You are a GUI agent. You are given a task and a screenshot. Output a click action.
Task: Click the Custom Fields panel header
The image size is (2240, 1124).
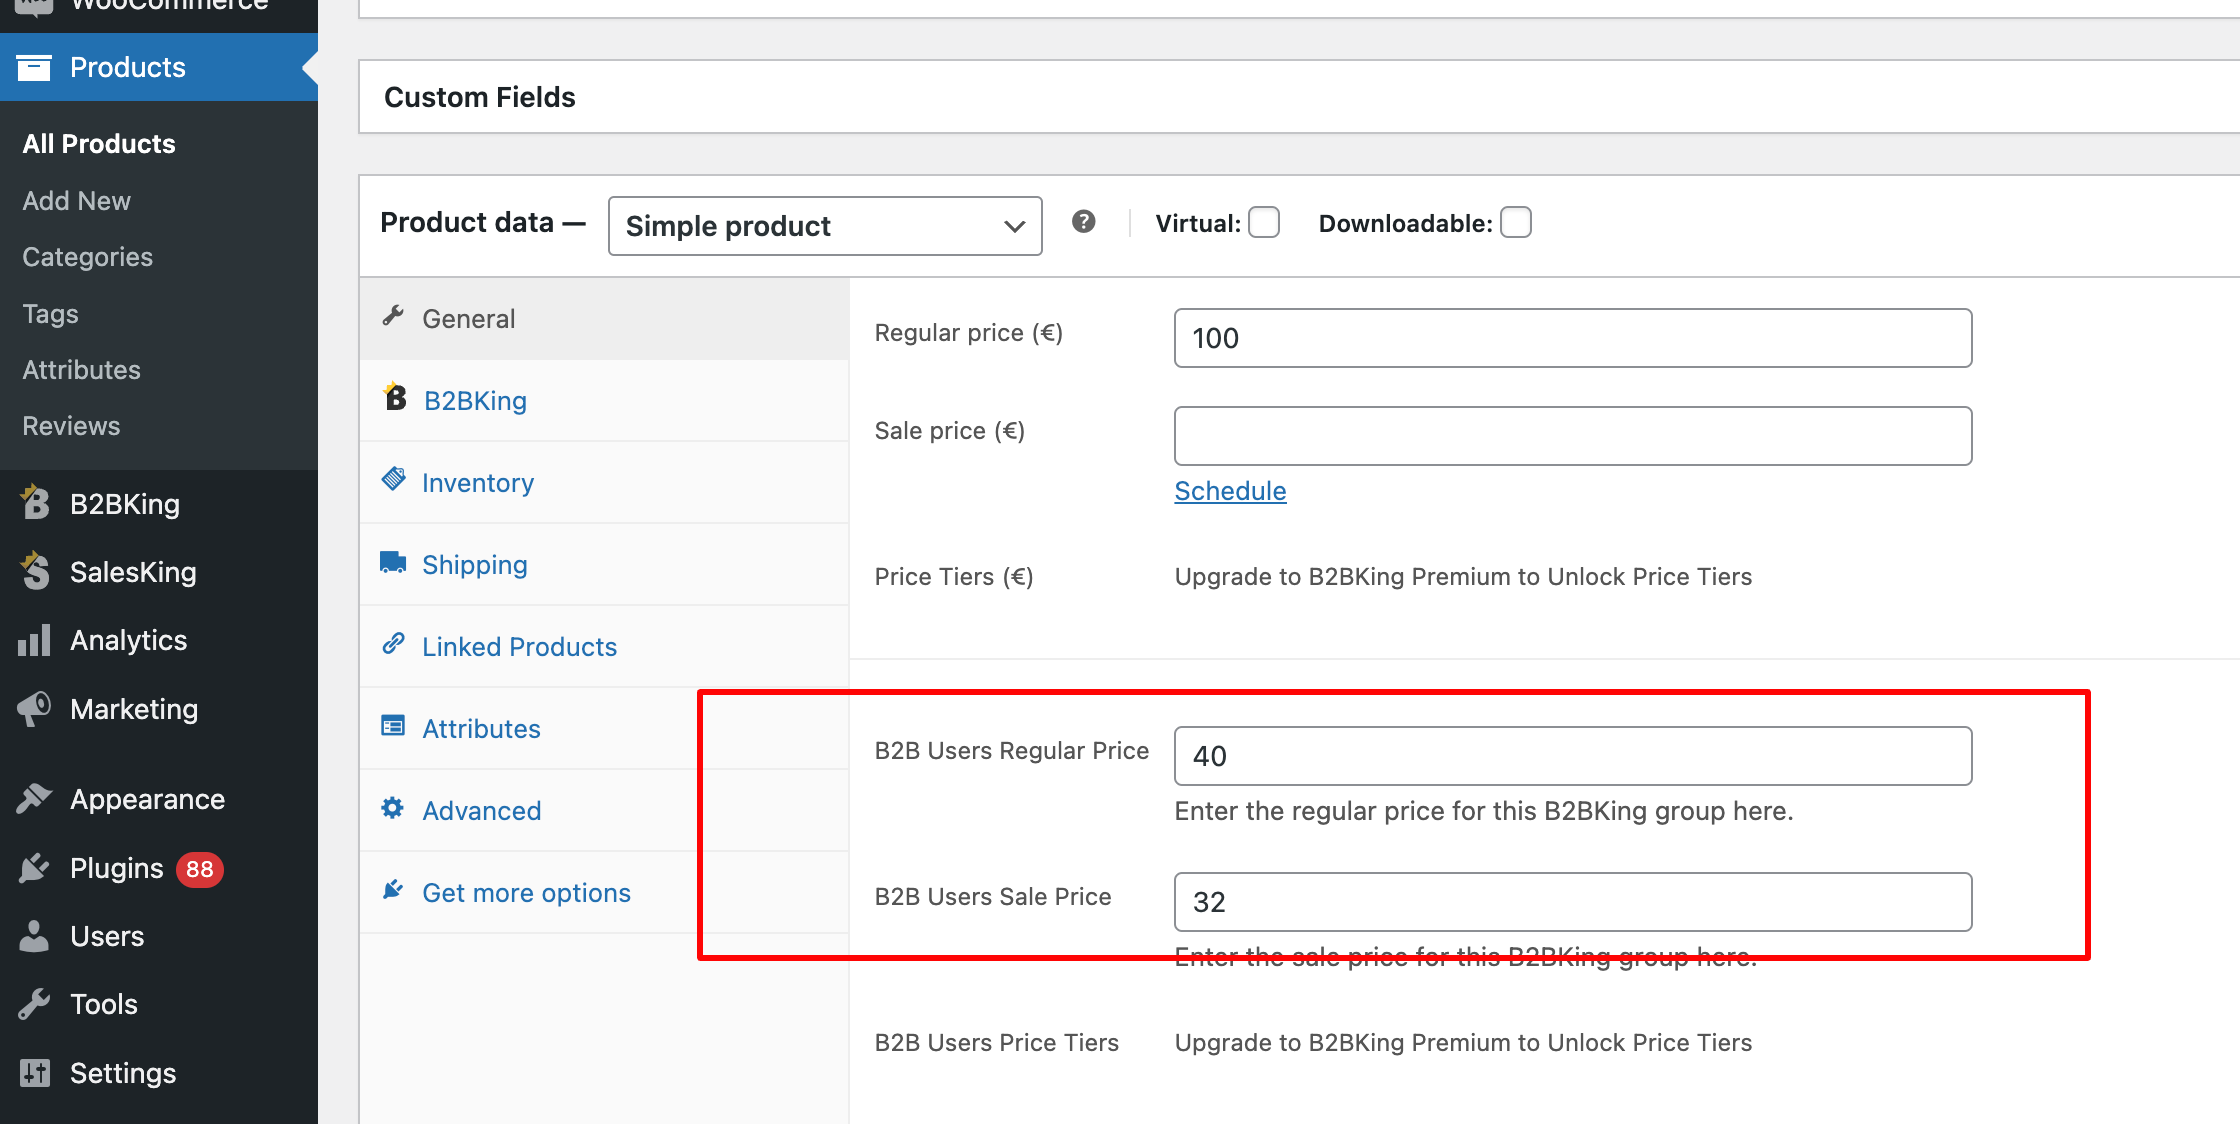1299,97
